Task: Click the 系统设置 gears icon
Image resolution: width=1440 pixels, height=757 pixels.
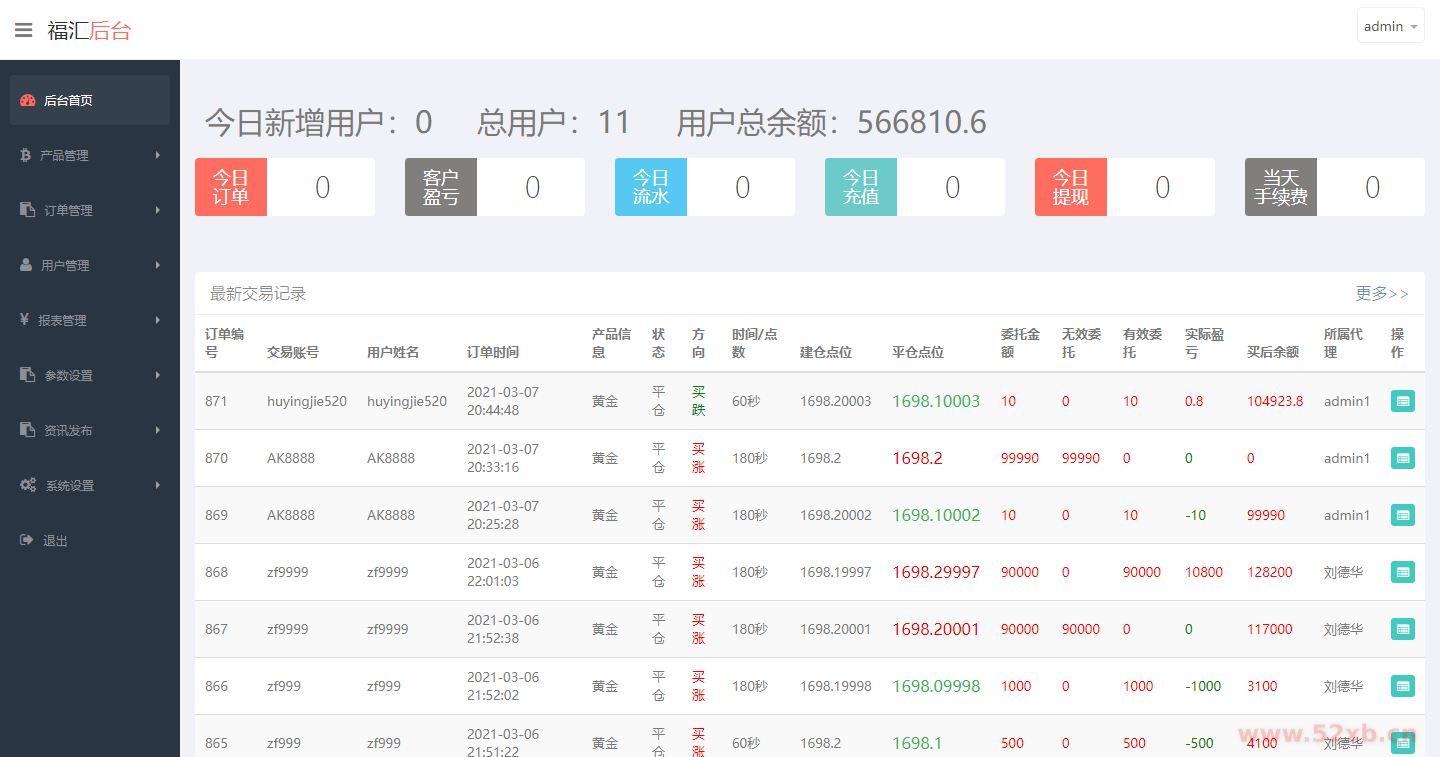Action: point(27,485)
